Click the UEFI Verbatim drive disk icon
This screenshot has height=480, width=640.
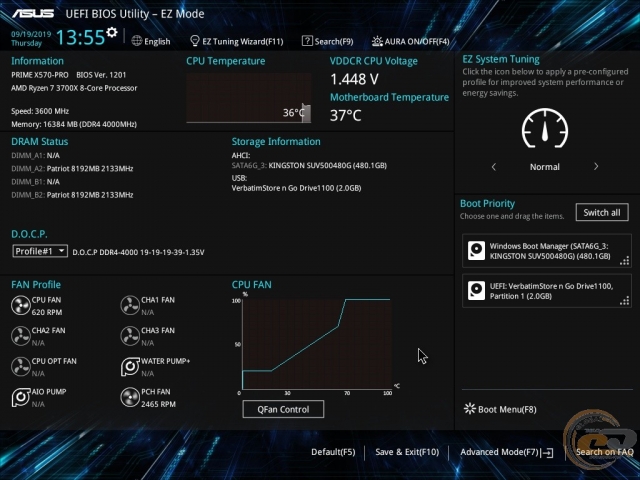click(x=476, y=291)
